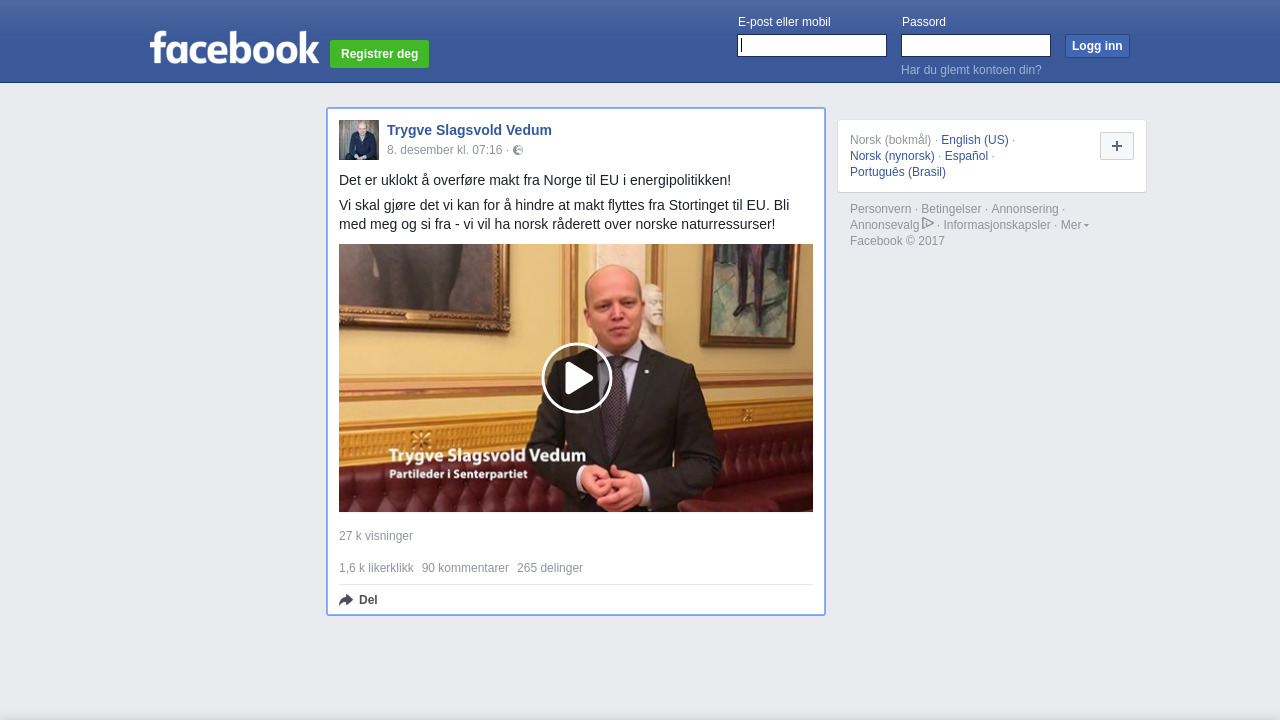
Task: Switch language to Español
Action: click(x=966, y=156)
